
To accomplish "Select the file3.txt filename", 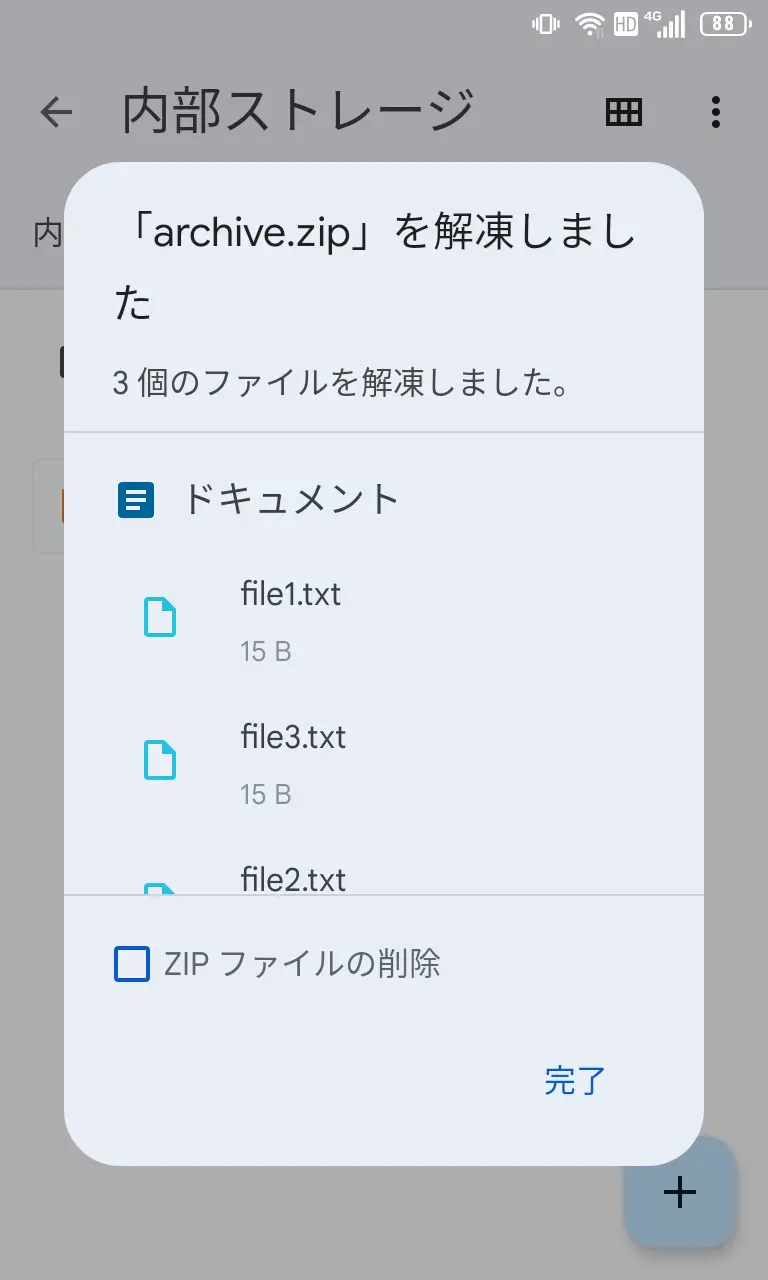I will tap(293, 737).
